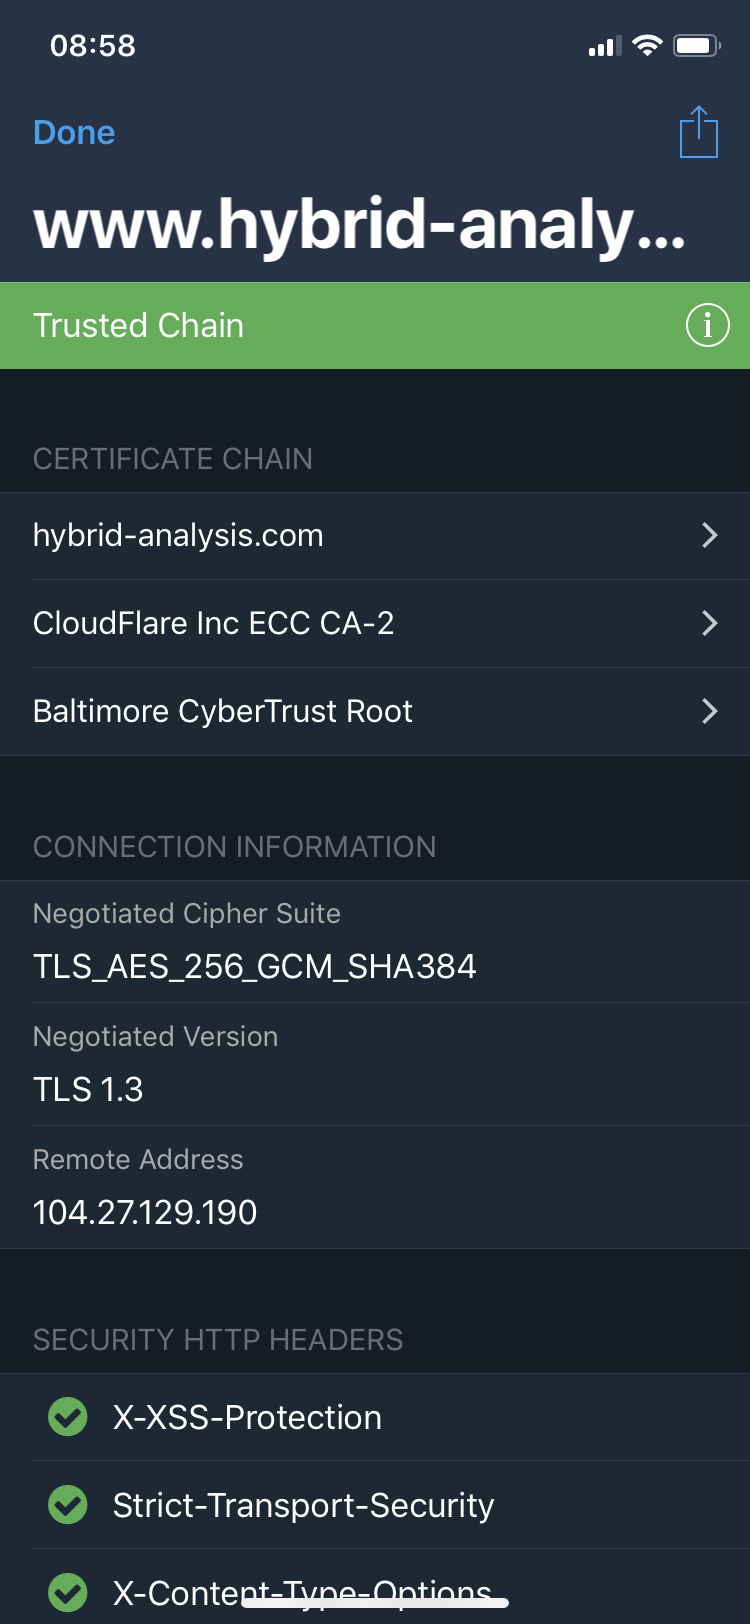Tap the Strict-Transport-Security green check icon

(68, 1505)
